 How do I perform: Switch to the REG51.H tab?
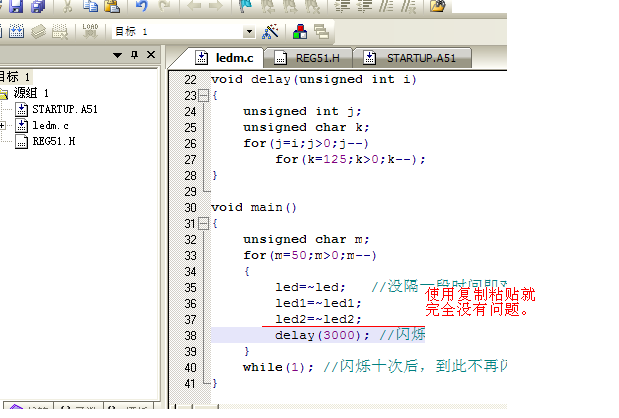[307, 58]
